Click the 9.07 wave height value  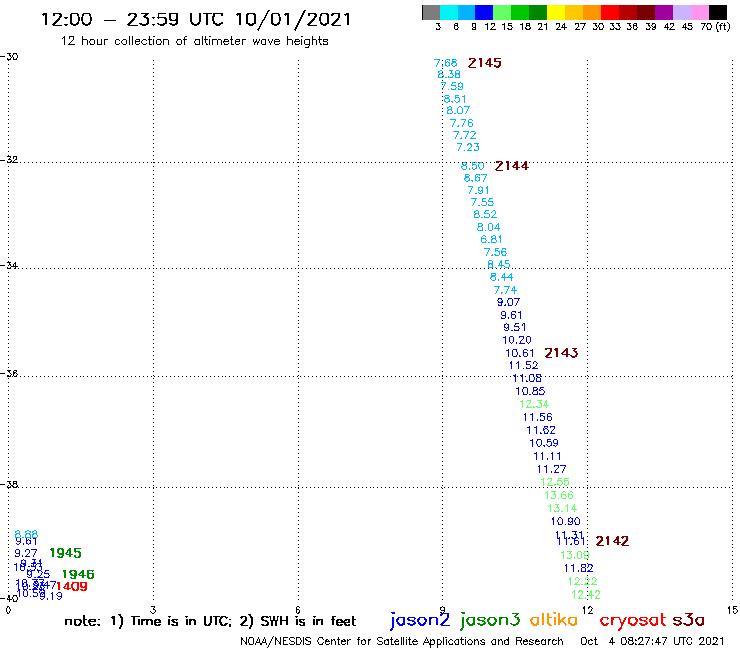click(x=508, y=302)
